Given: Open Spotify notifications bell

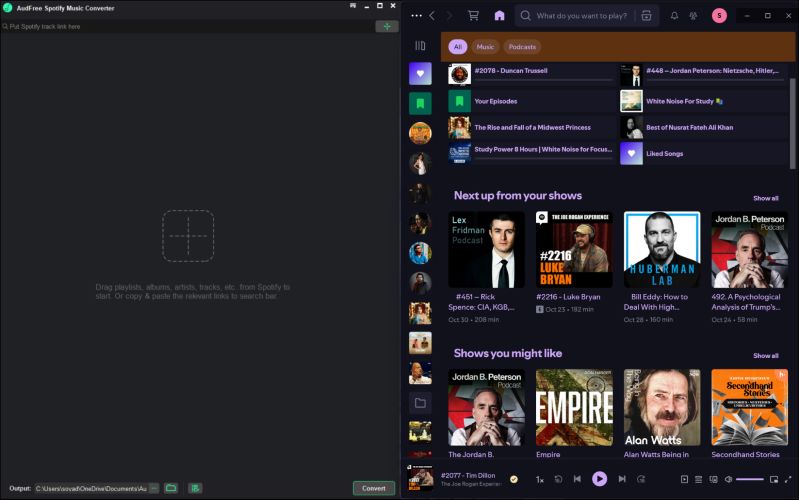Looking at the screenshot, I should click(674, 16).
